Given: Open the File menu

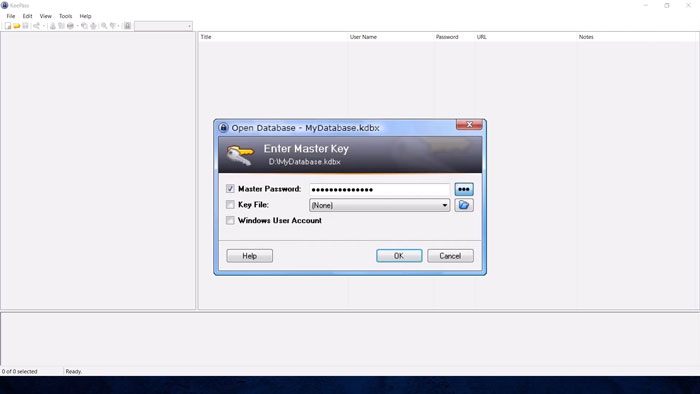Looking at the screenshot, I should (11, 16).
